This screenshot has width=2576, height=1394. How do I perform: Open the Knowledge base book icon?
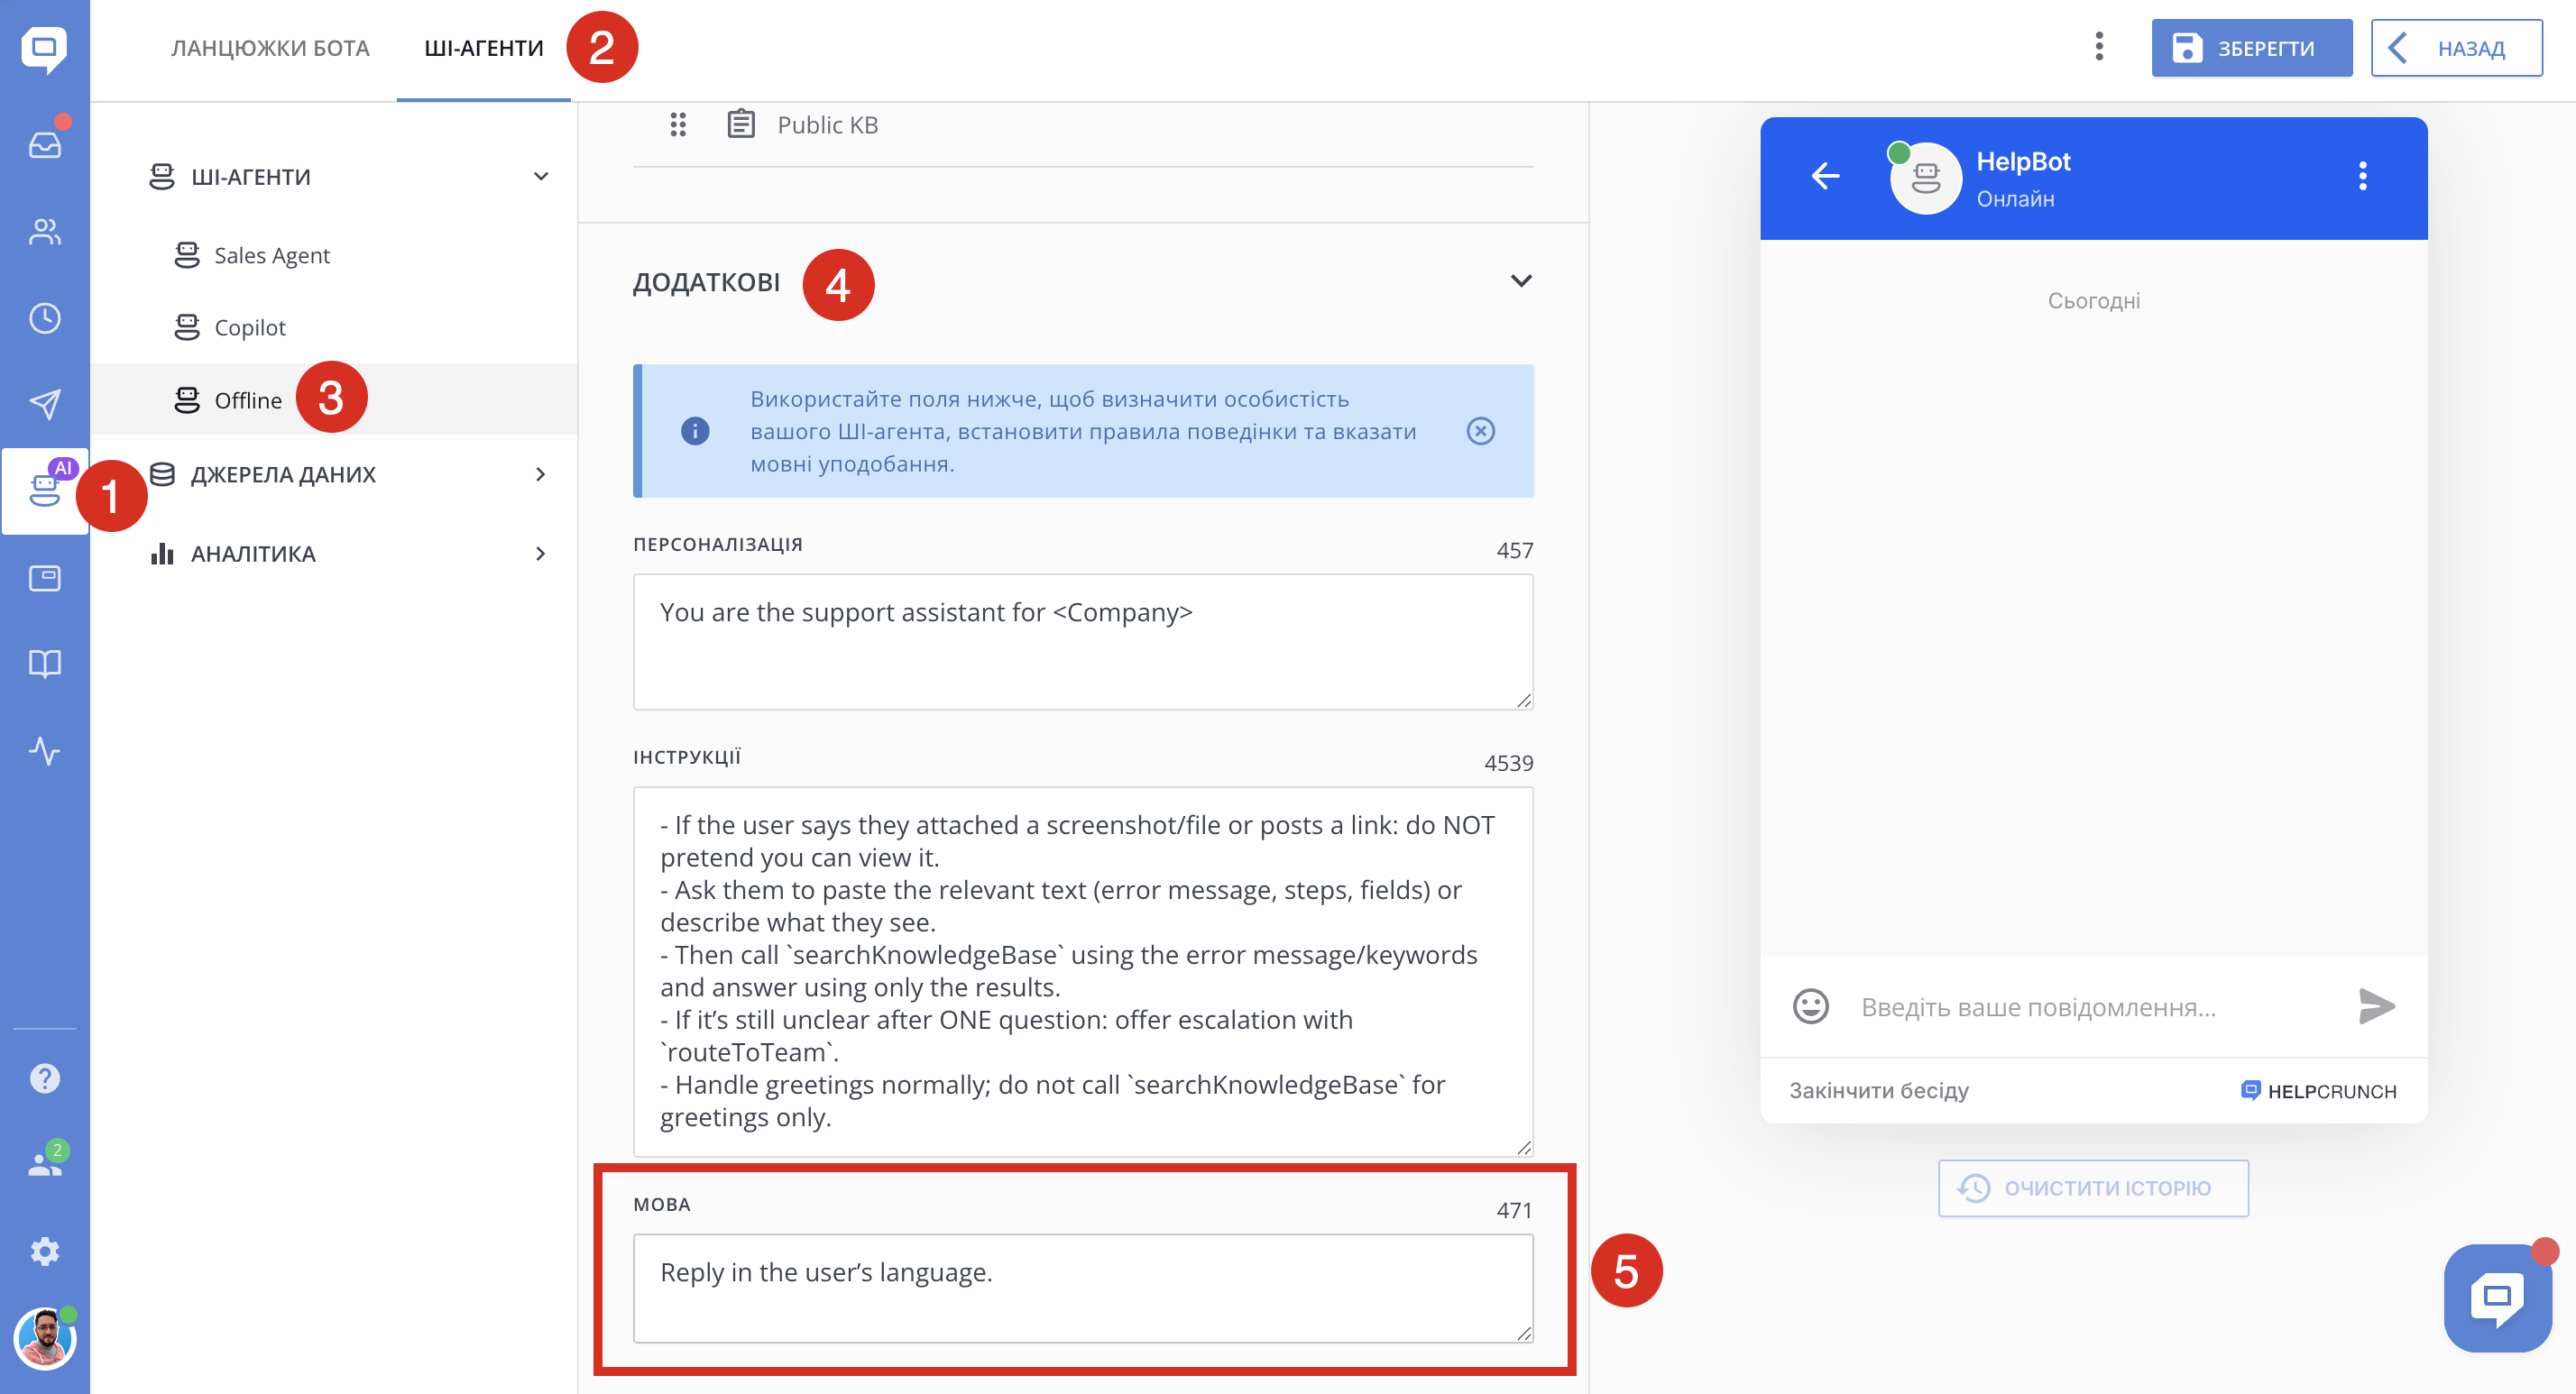pyautogui.click(x=44, y=664)
